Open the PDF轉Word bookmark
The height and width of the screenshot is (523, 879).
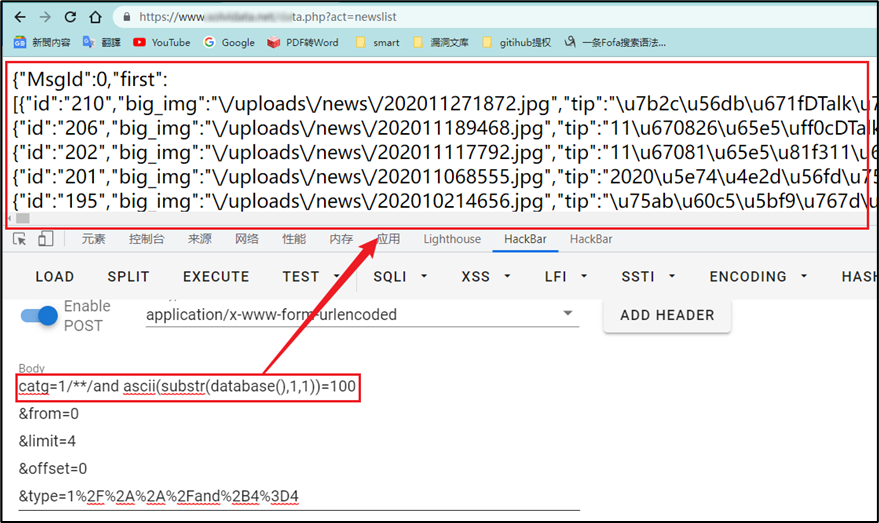(x=303, y=42)
